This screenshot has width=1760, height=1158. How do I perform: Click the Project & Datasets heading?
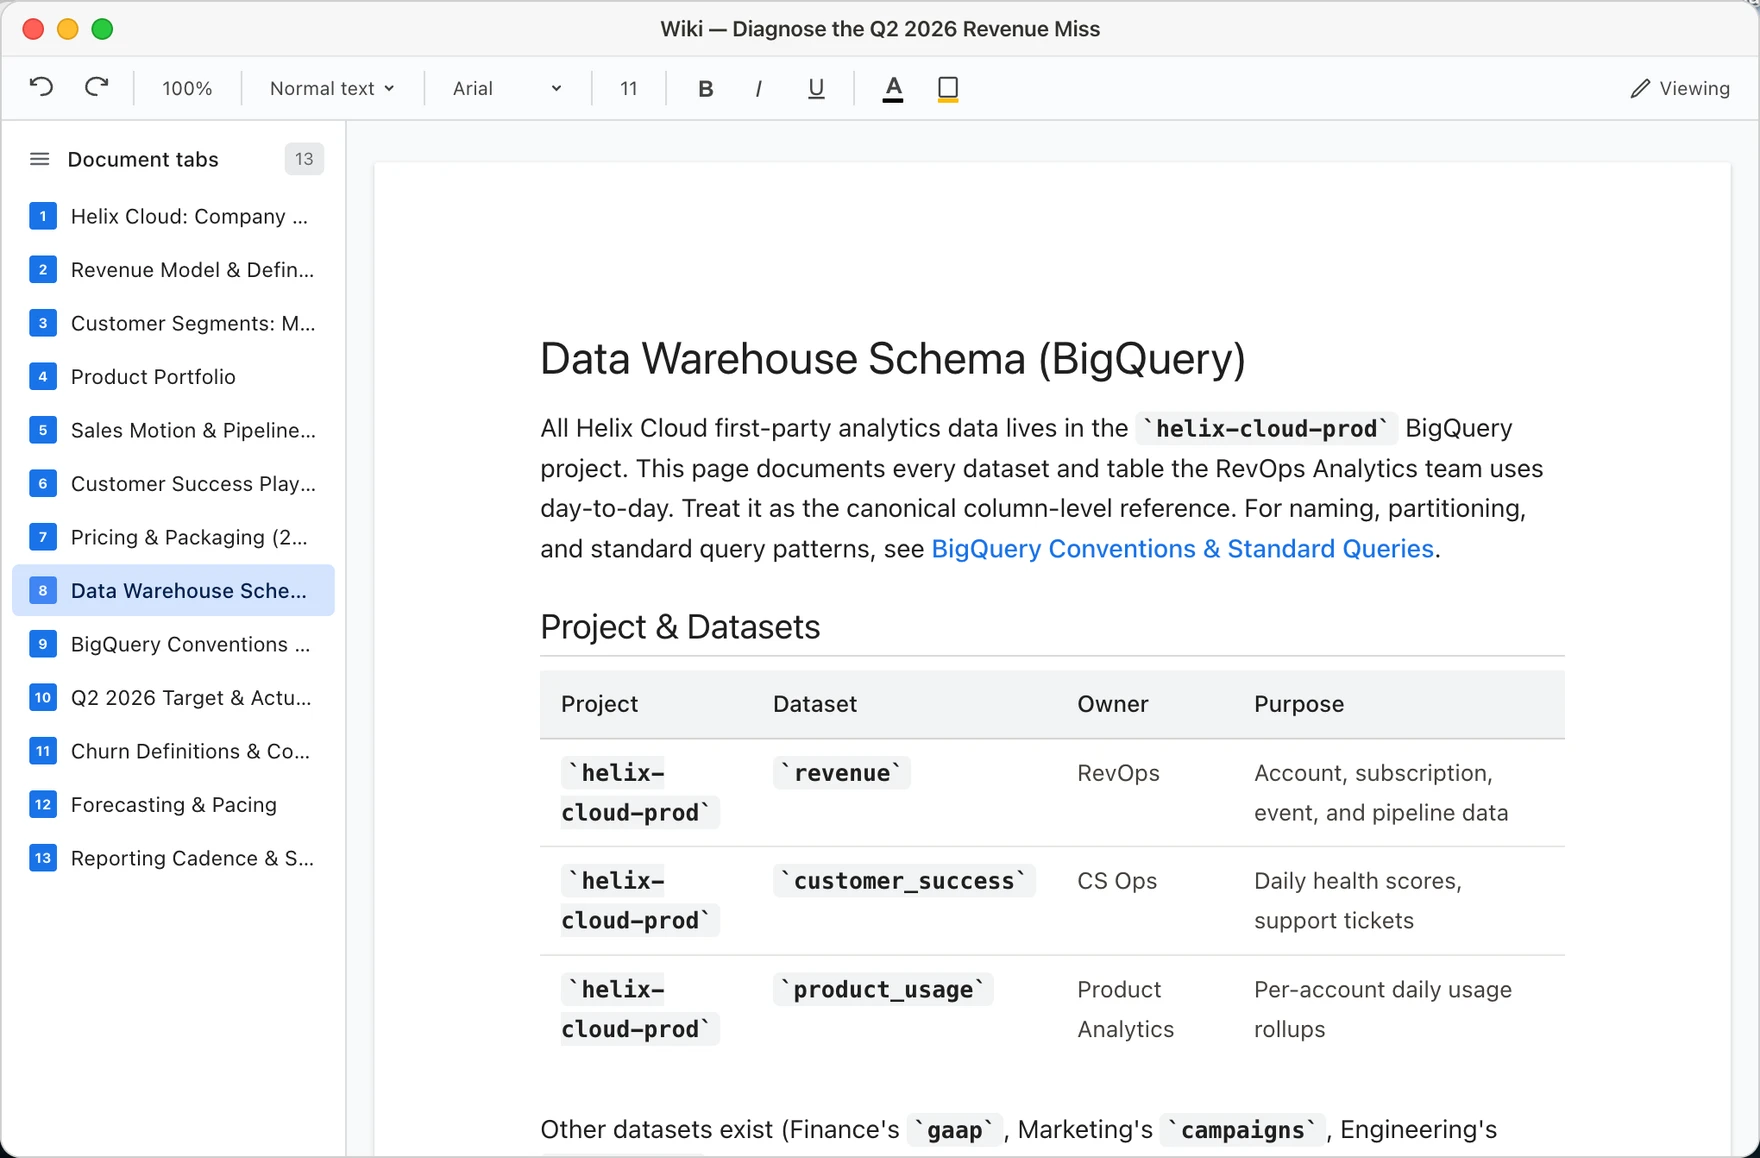680,627
